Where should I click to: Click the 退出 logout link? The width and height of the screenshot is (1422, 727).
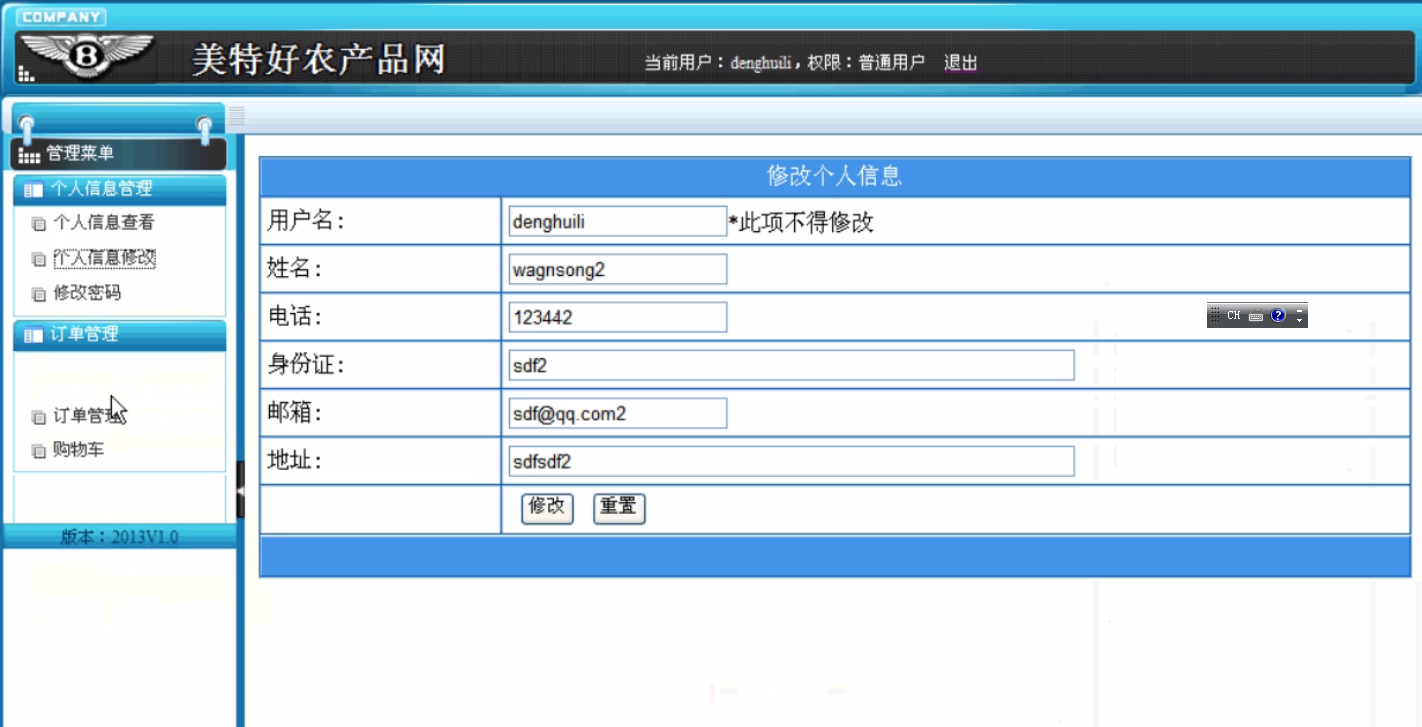pos(960,63)
